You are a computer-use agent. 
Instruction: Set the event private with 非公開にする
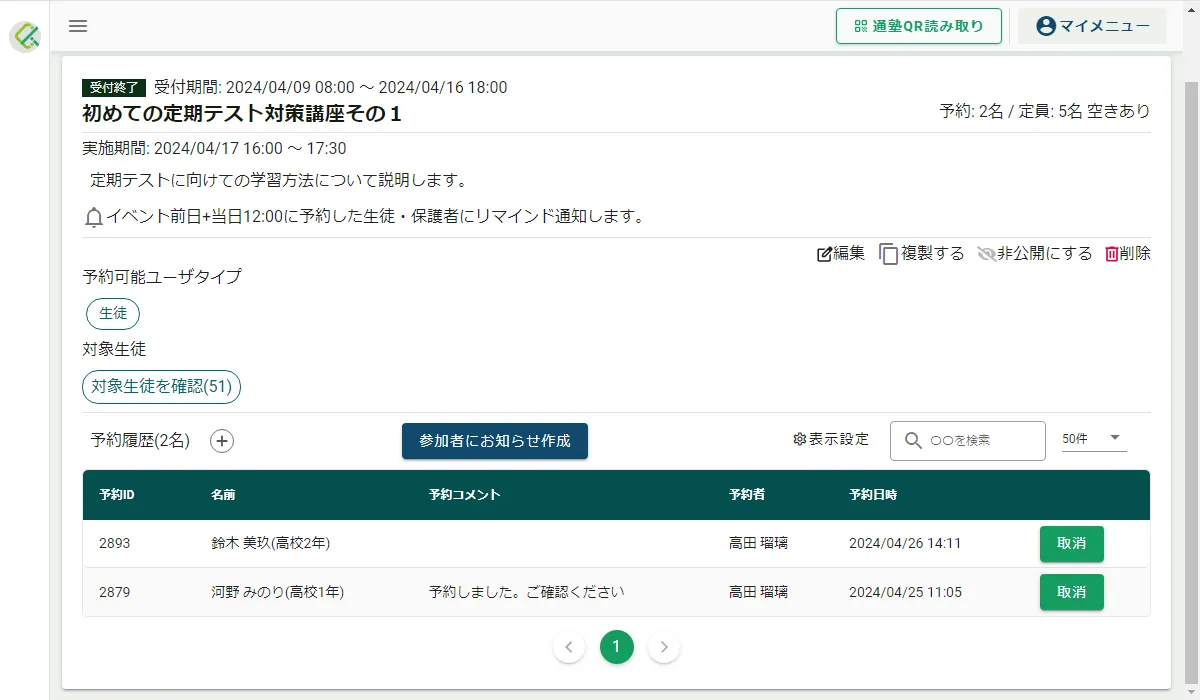click(x=1035, y=254)
